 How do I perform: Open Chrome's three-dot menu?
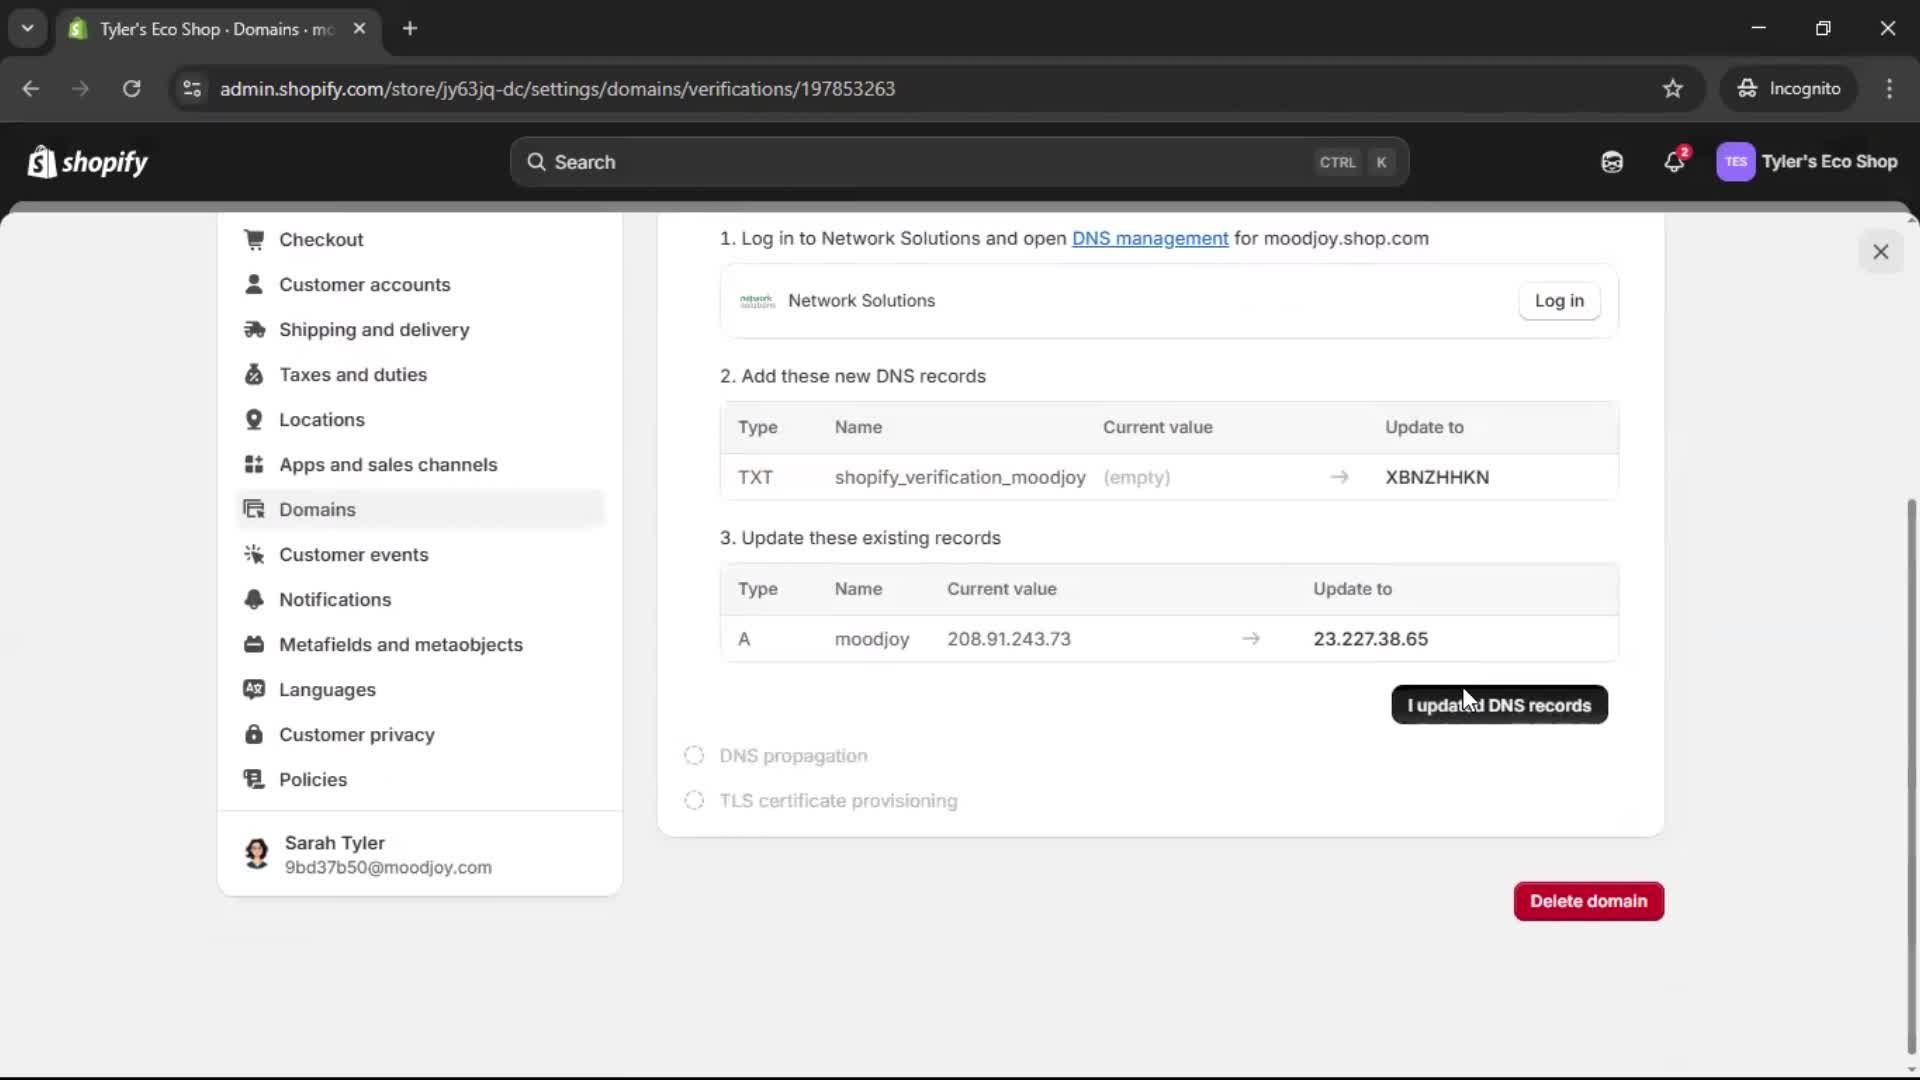click(x=1890, y=88)
